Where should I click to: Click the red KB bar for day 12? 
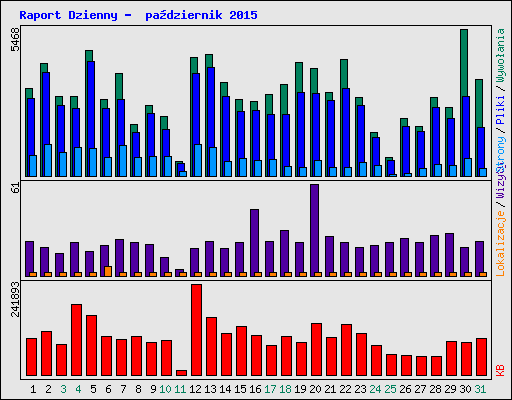(196, 330)
